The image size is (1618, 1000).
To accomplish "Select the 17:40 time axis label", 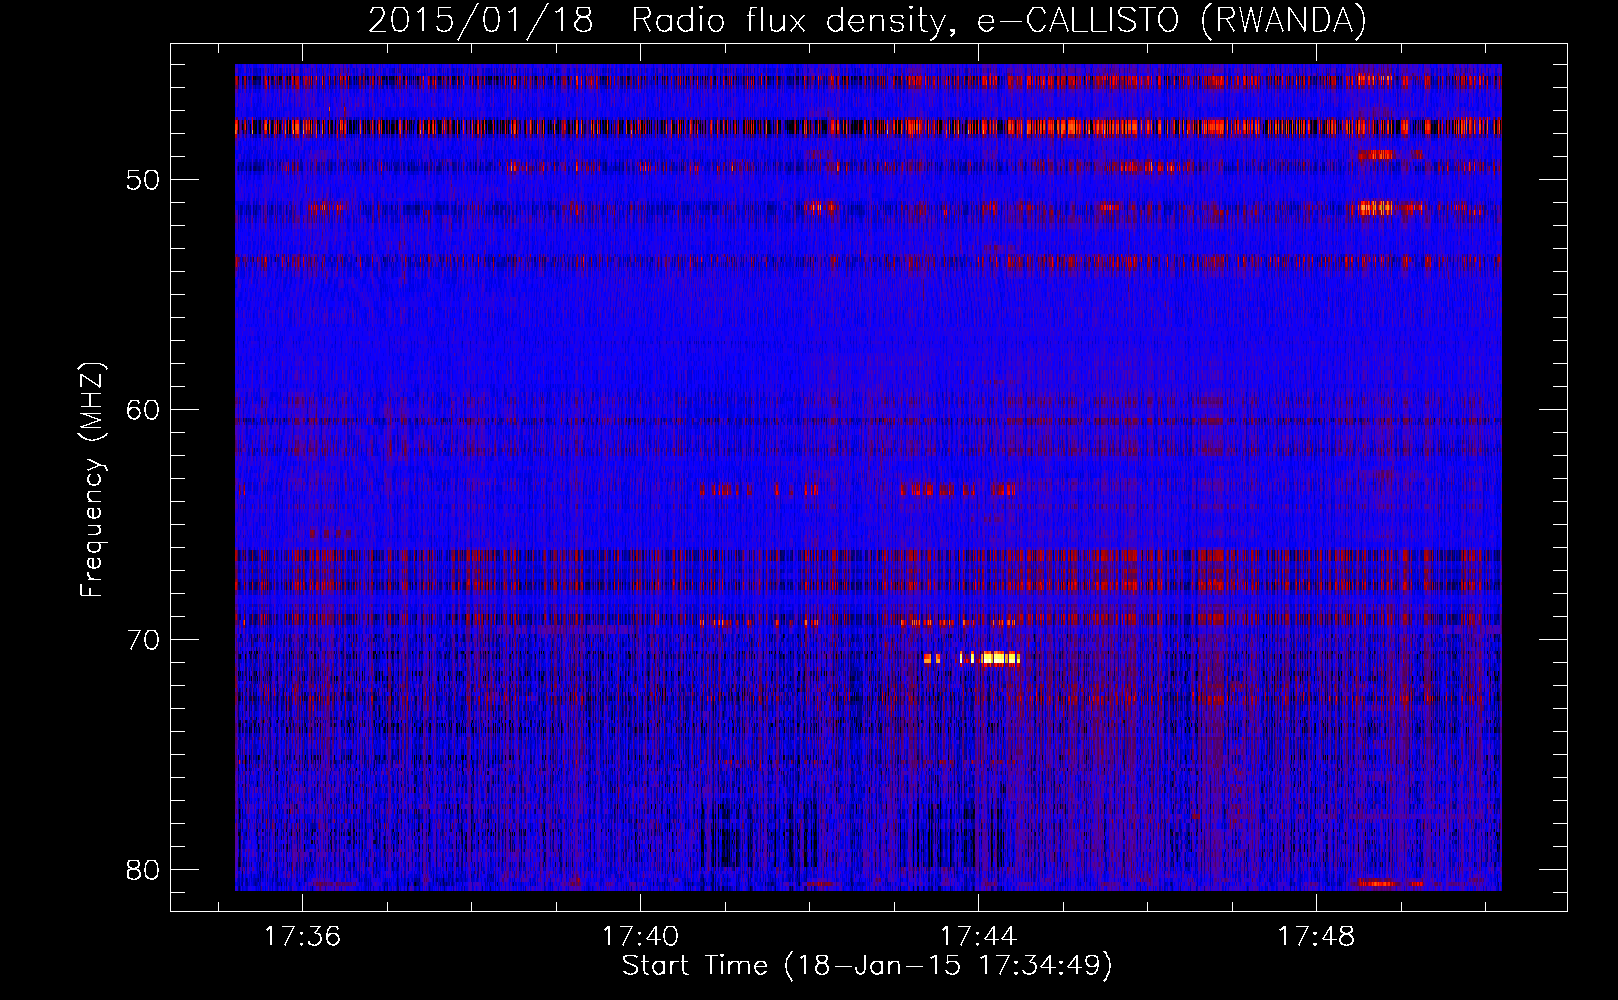I will click(x=640, y=937).
